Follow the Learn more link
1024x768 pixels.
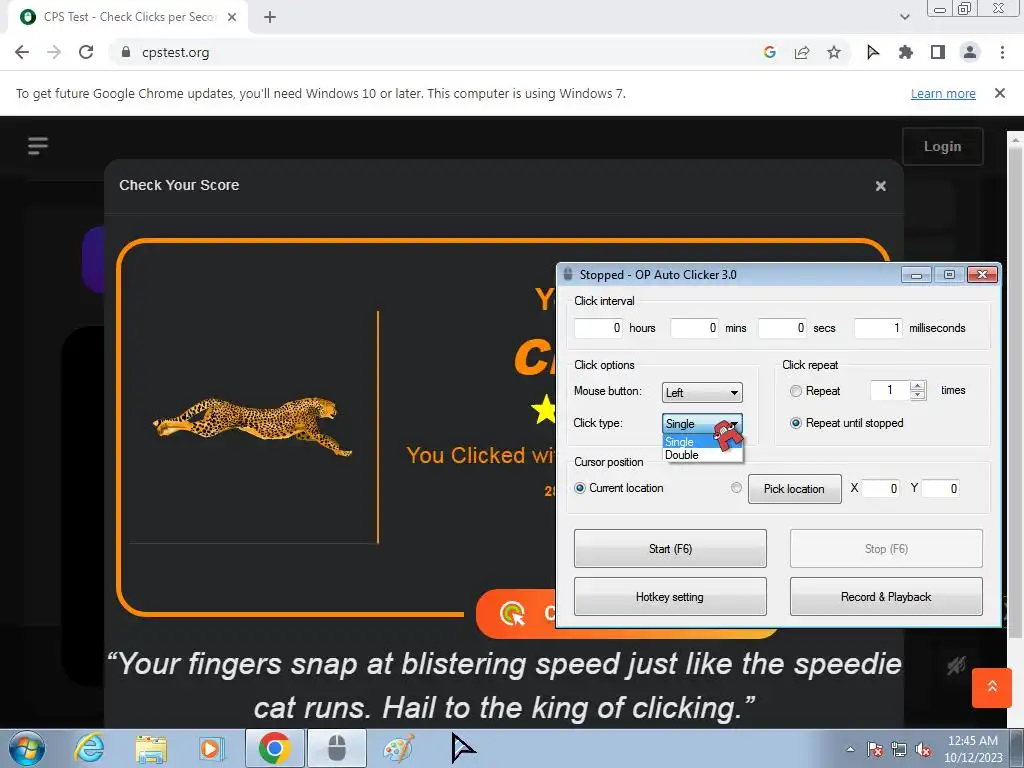pyautogui.click(x=943, y=93)
